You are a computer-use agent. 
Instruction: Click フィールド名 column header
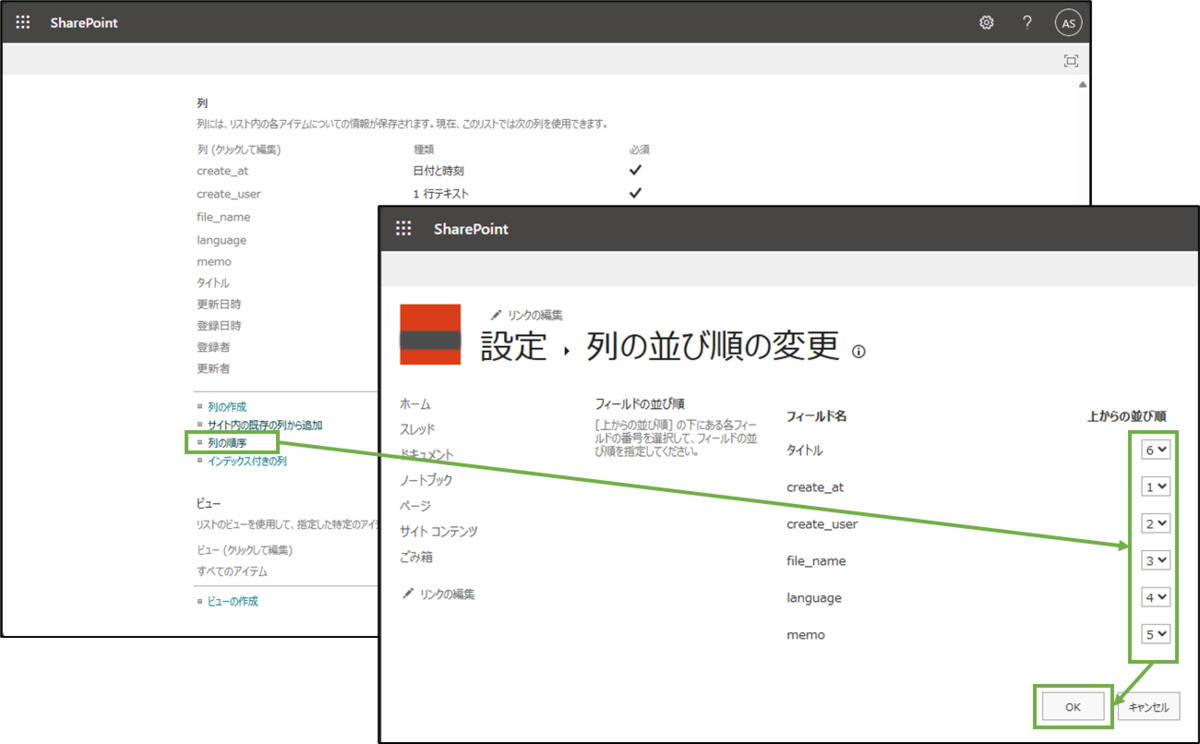tap(816, 416)
